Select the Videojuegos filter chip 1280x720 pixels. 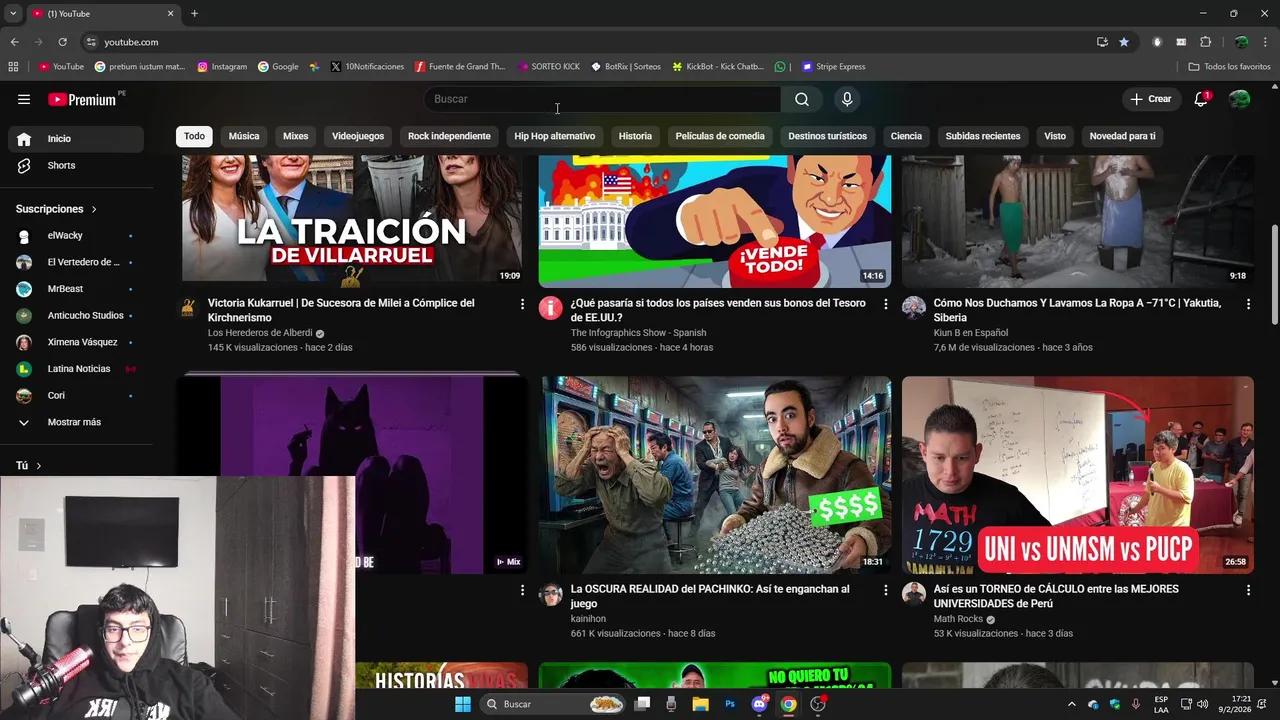click(358, 136)
